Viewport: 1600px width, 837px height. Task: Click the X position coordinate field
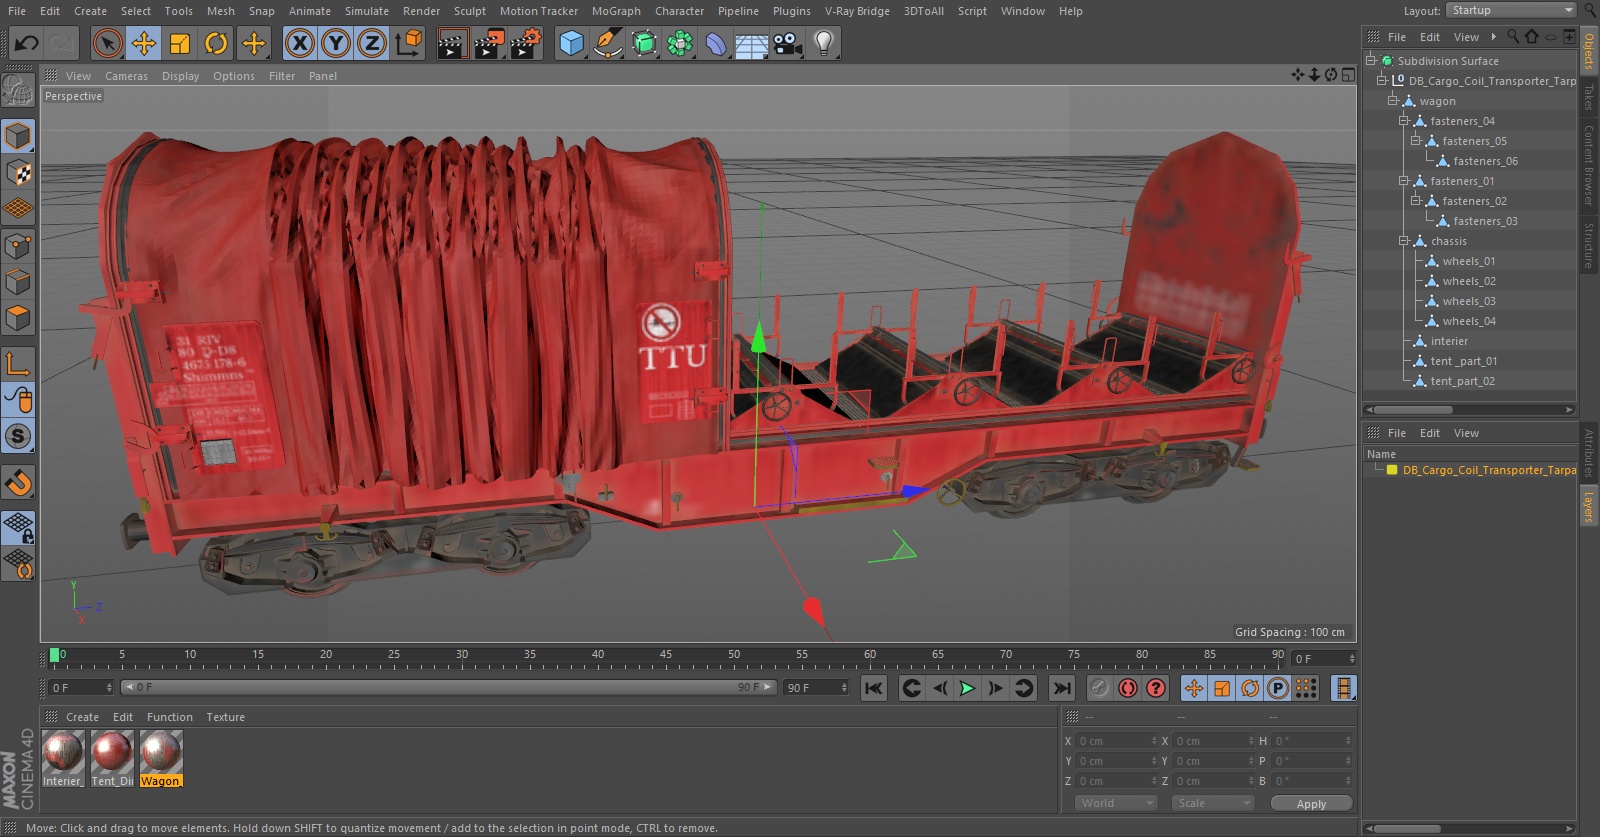tap(1116, 741)
